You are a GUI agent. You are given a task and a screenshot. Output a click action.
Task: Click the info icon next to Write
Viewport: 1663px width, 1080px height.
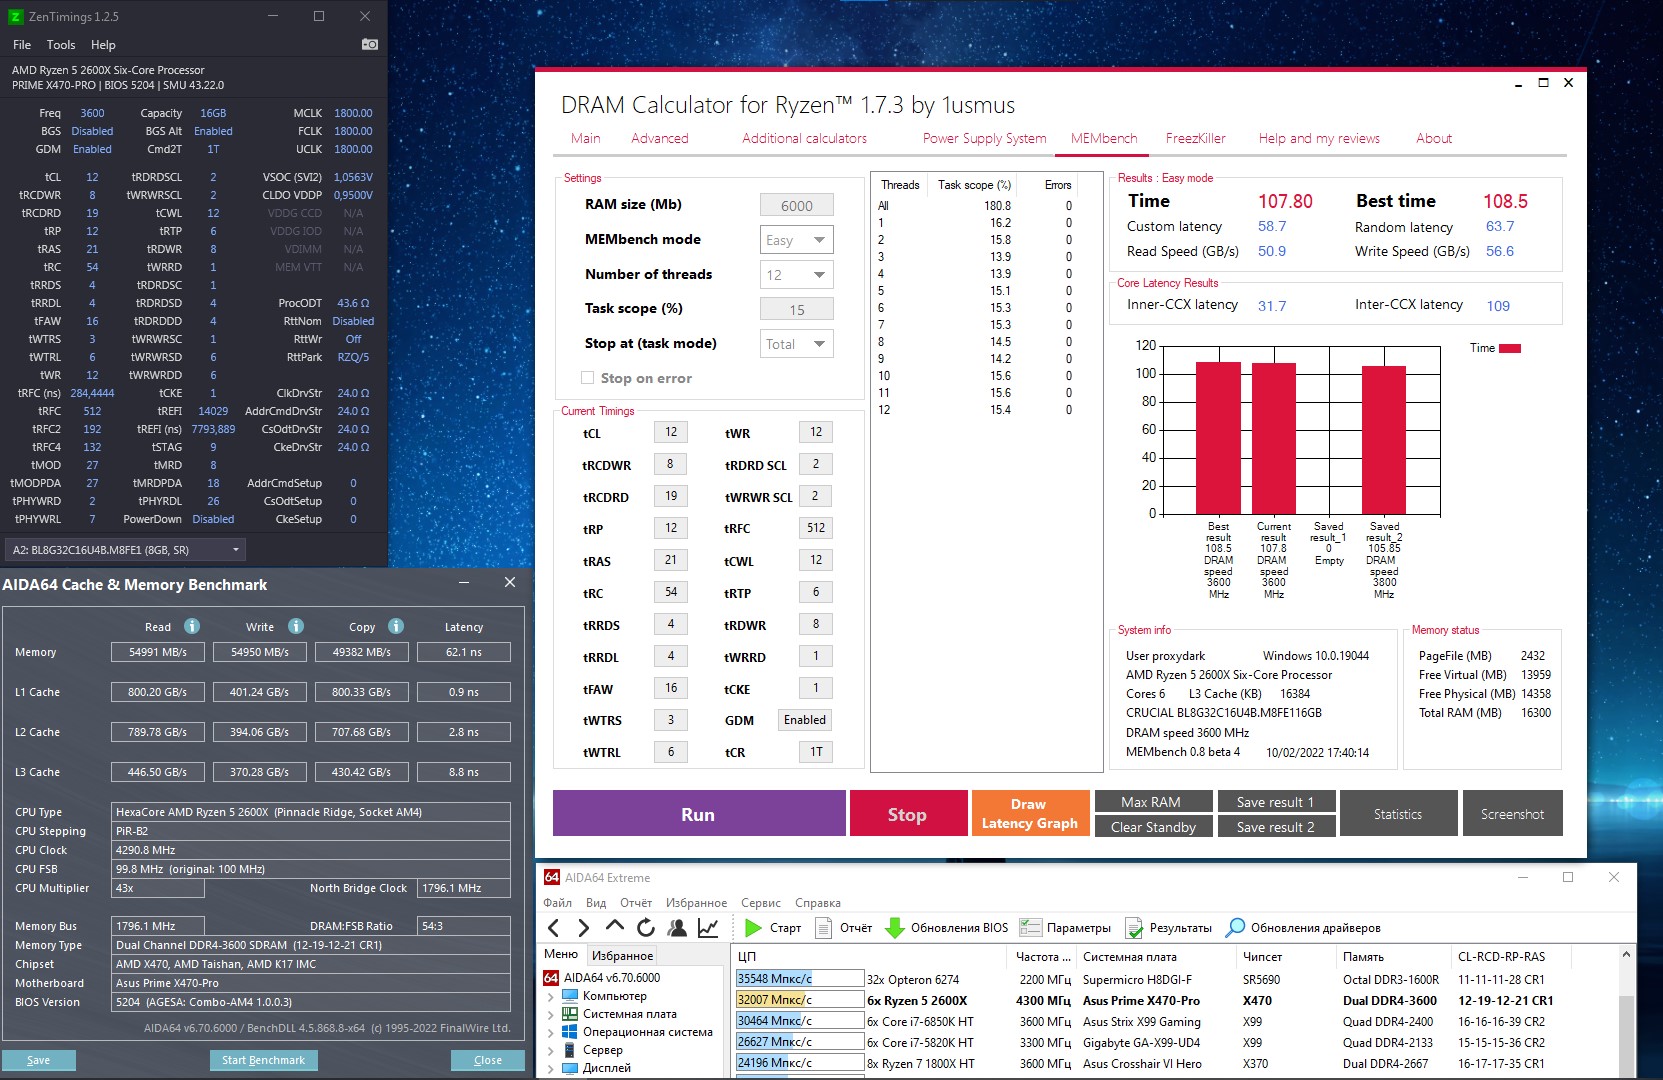click(x=296, y=626)
